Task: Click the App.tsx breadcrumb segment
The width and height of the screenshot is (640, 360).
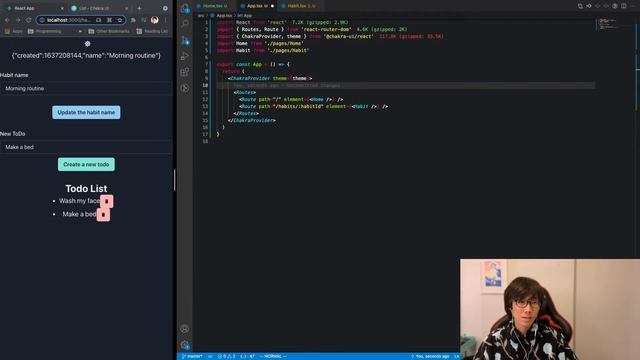Action: [x=221, y=16]
